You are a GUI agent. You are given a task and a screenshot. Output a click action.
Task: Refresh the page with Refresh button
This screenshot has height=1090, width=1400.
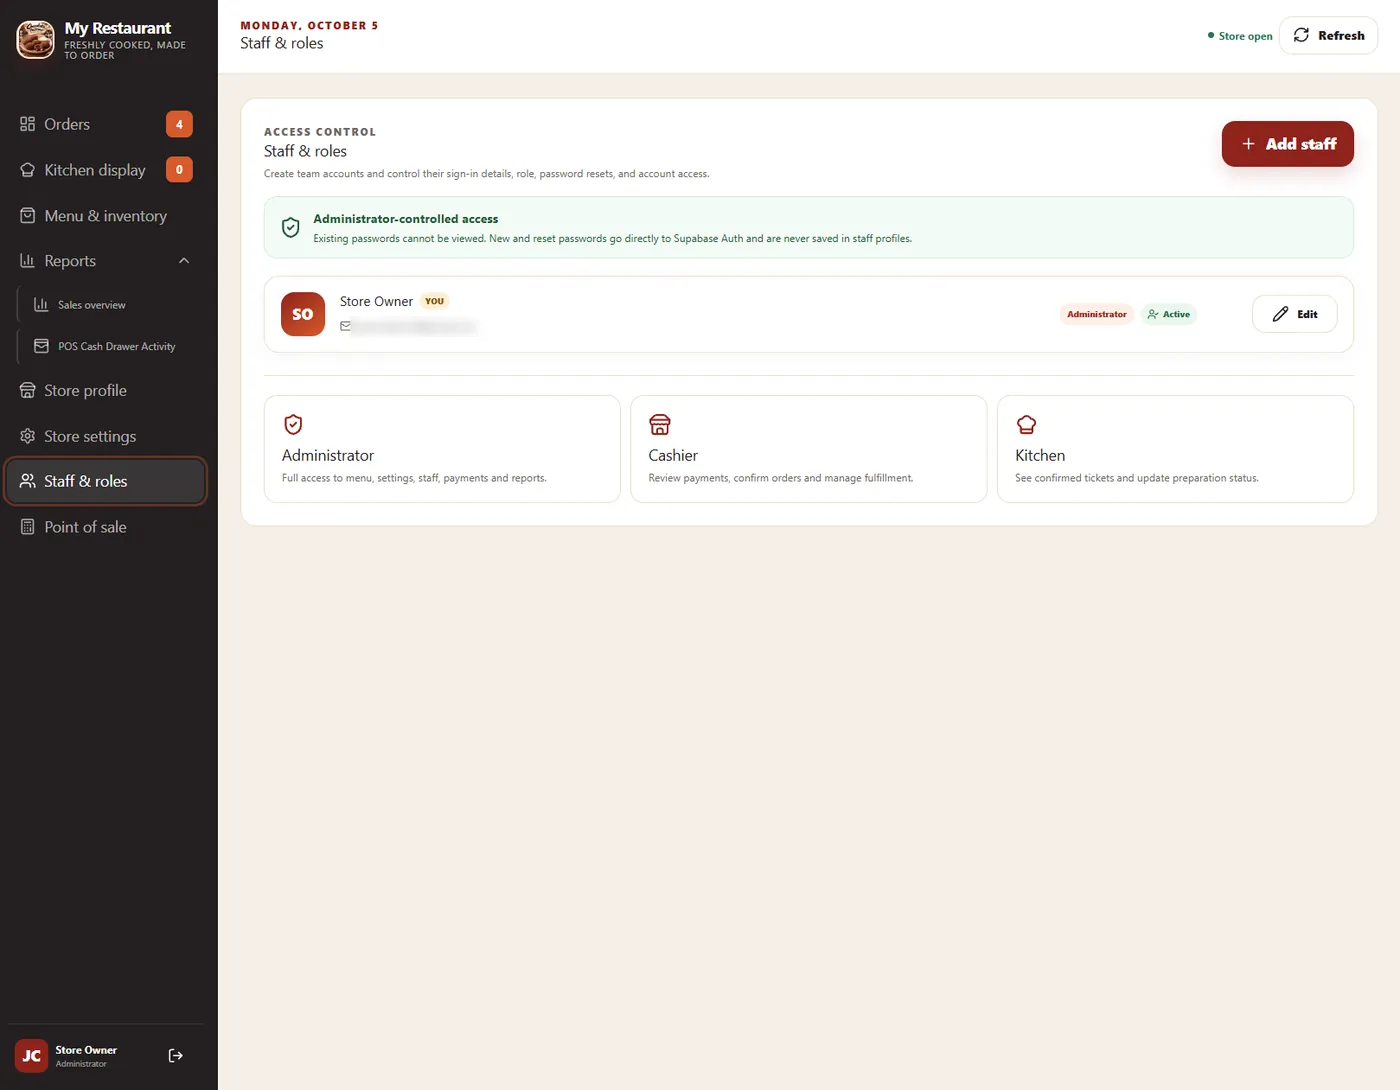(x=1329, y=36)
